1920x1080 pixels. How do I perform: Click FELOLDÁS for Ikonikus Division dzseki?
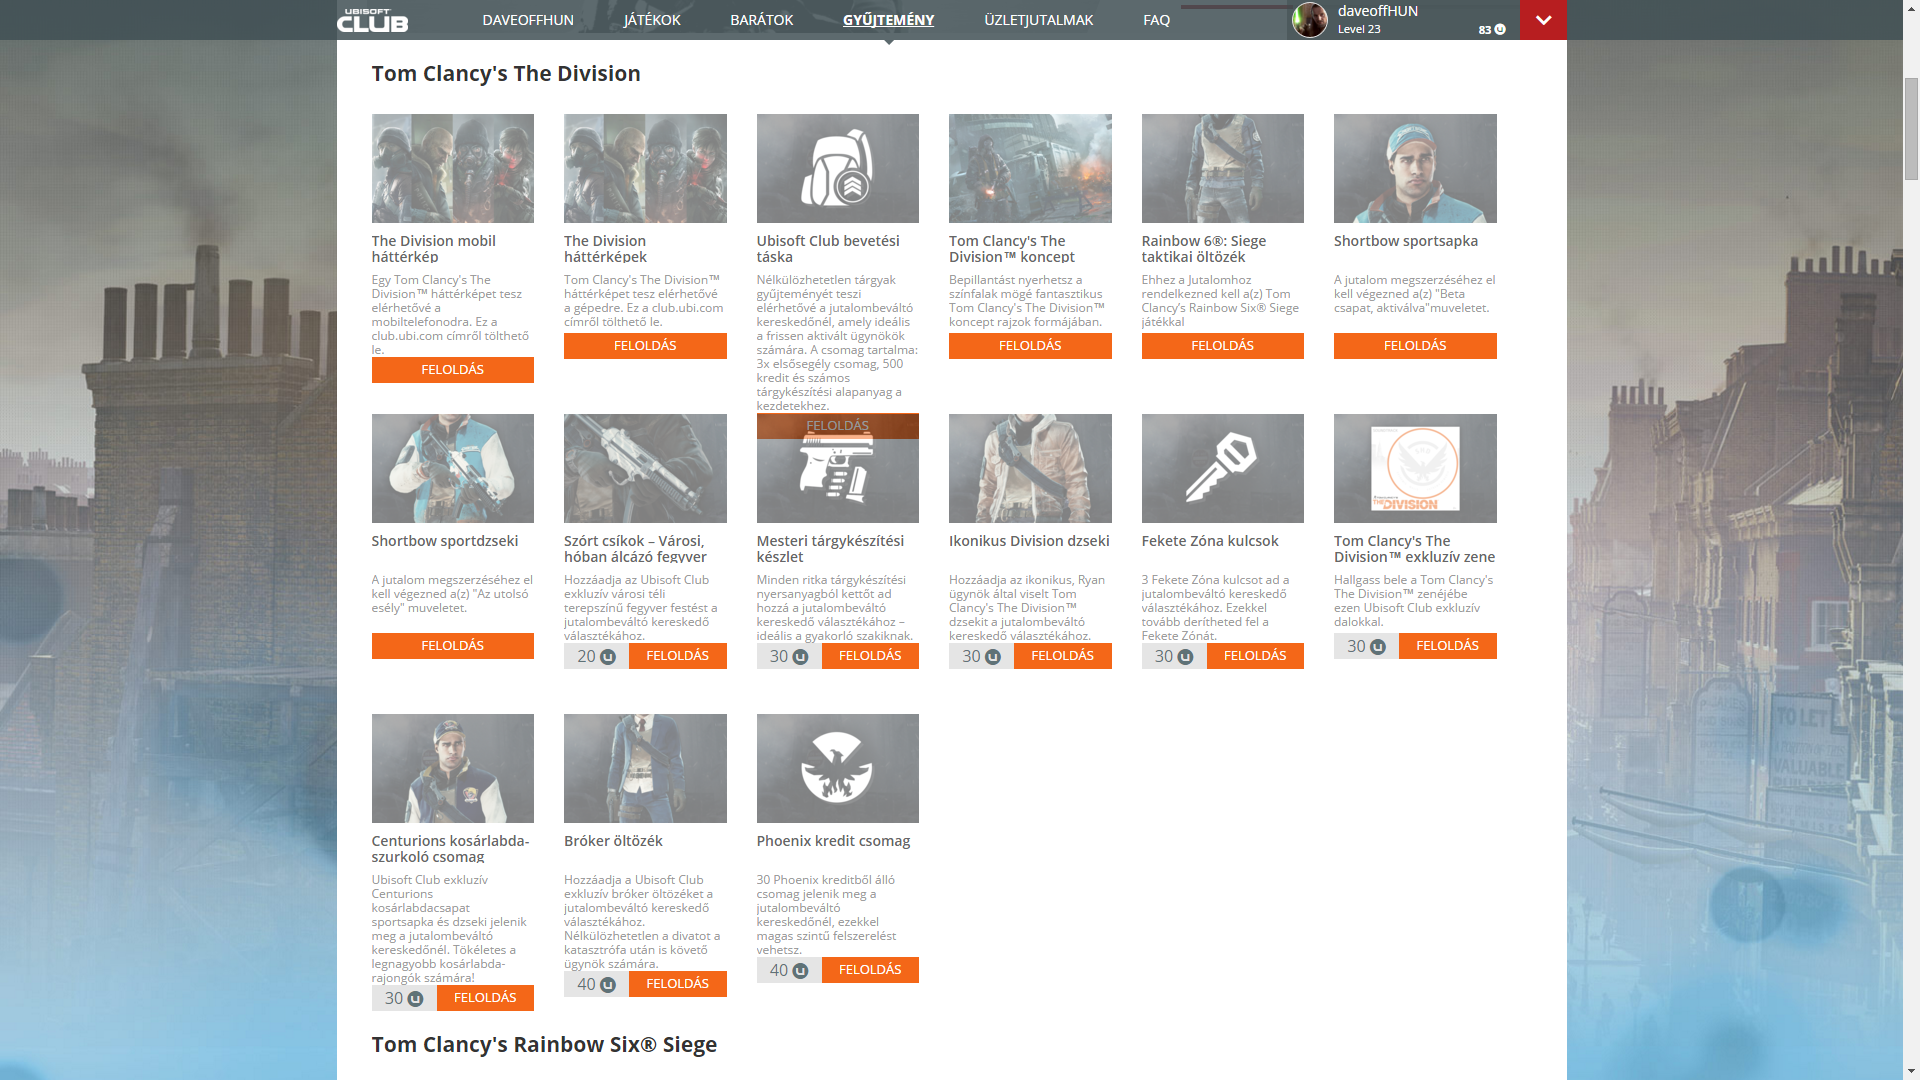(1063, 656)
